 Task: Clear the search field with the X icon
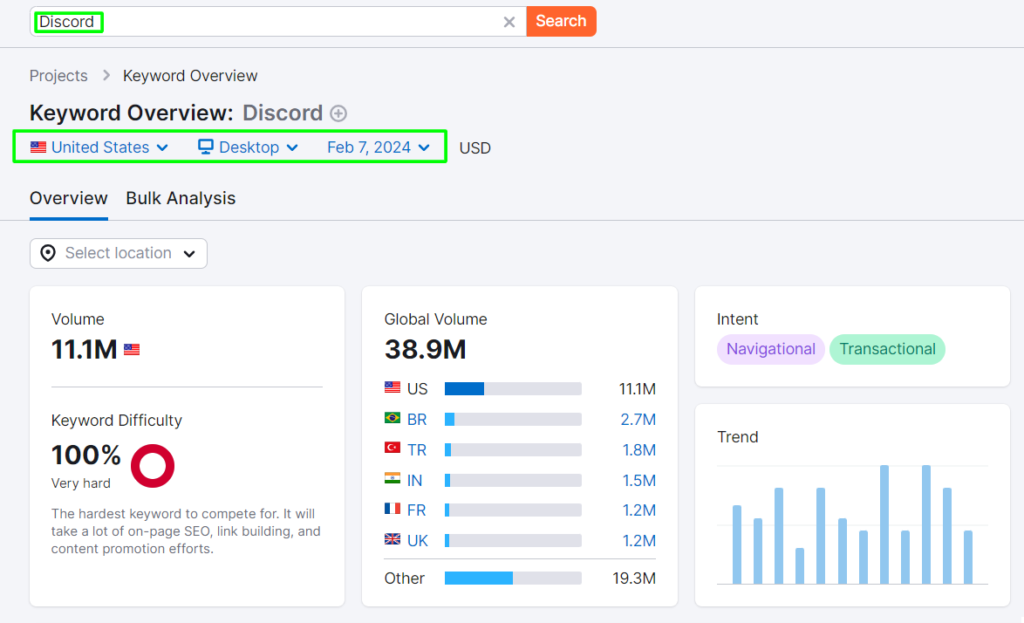(x=509, y=22)
